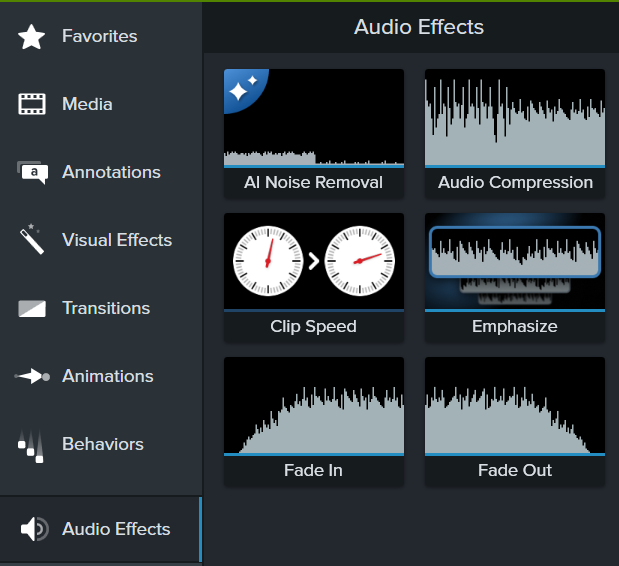This screenshot has width=619, height=566.
Task: Click the Audio Compression caption text
Action: tap(515, 183)
